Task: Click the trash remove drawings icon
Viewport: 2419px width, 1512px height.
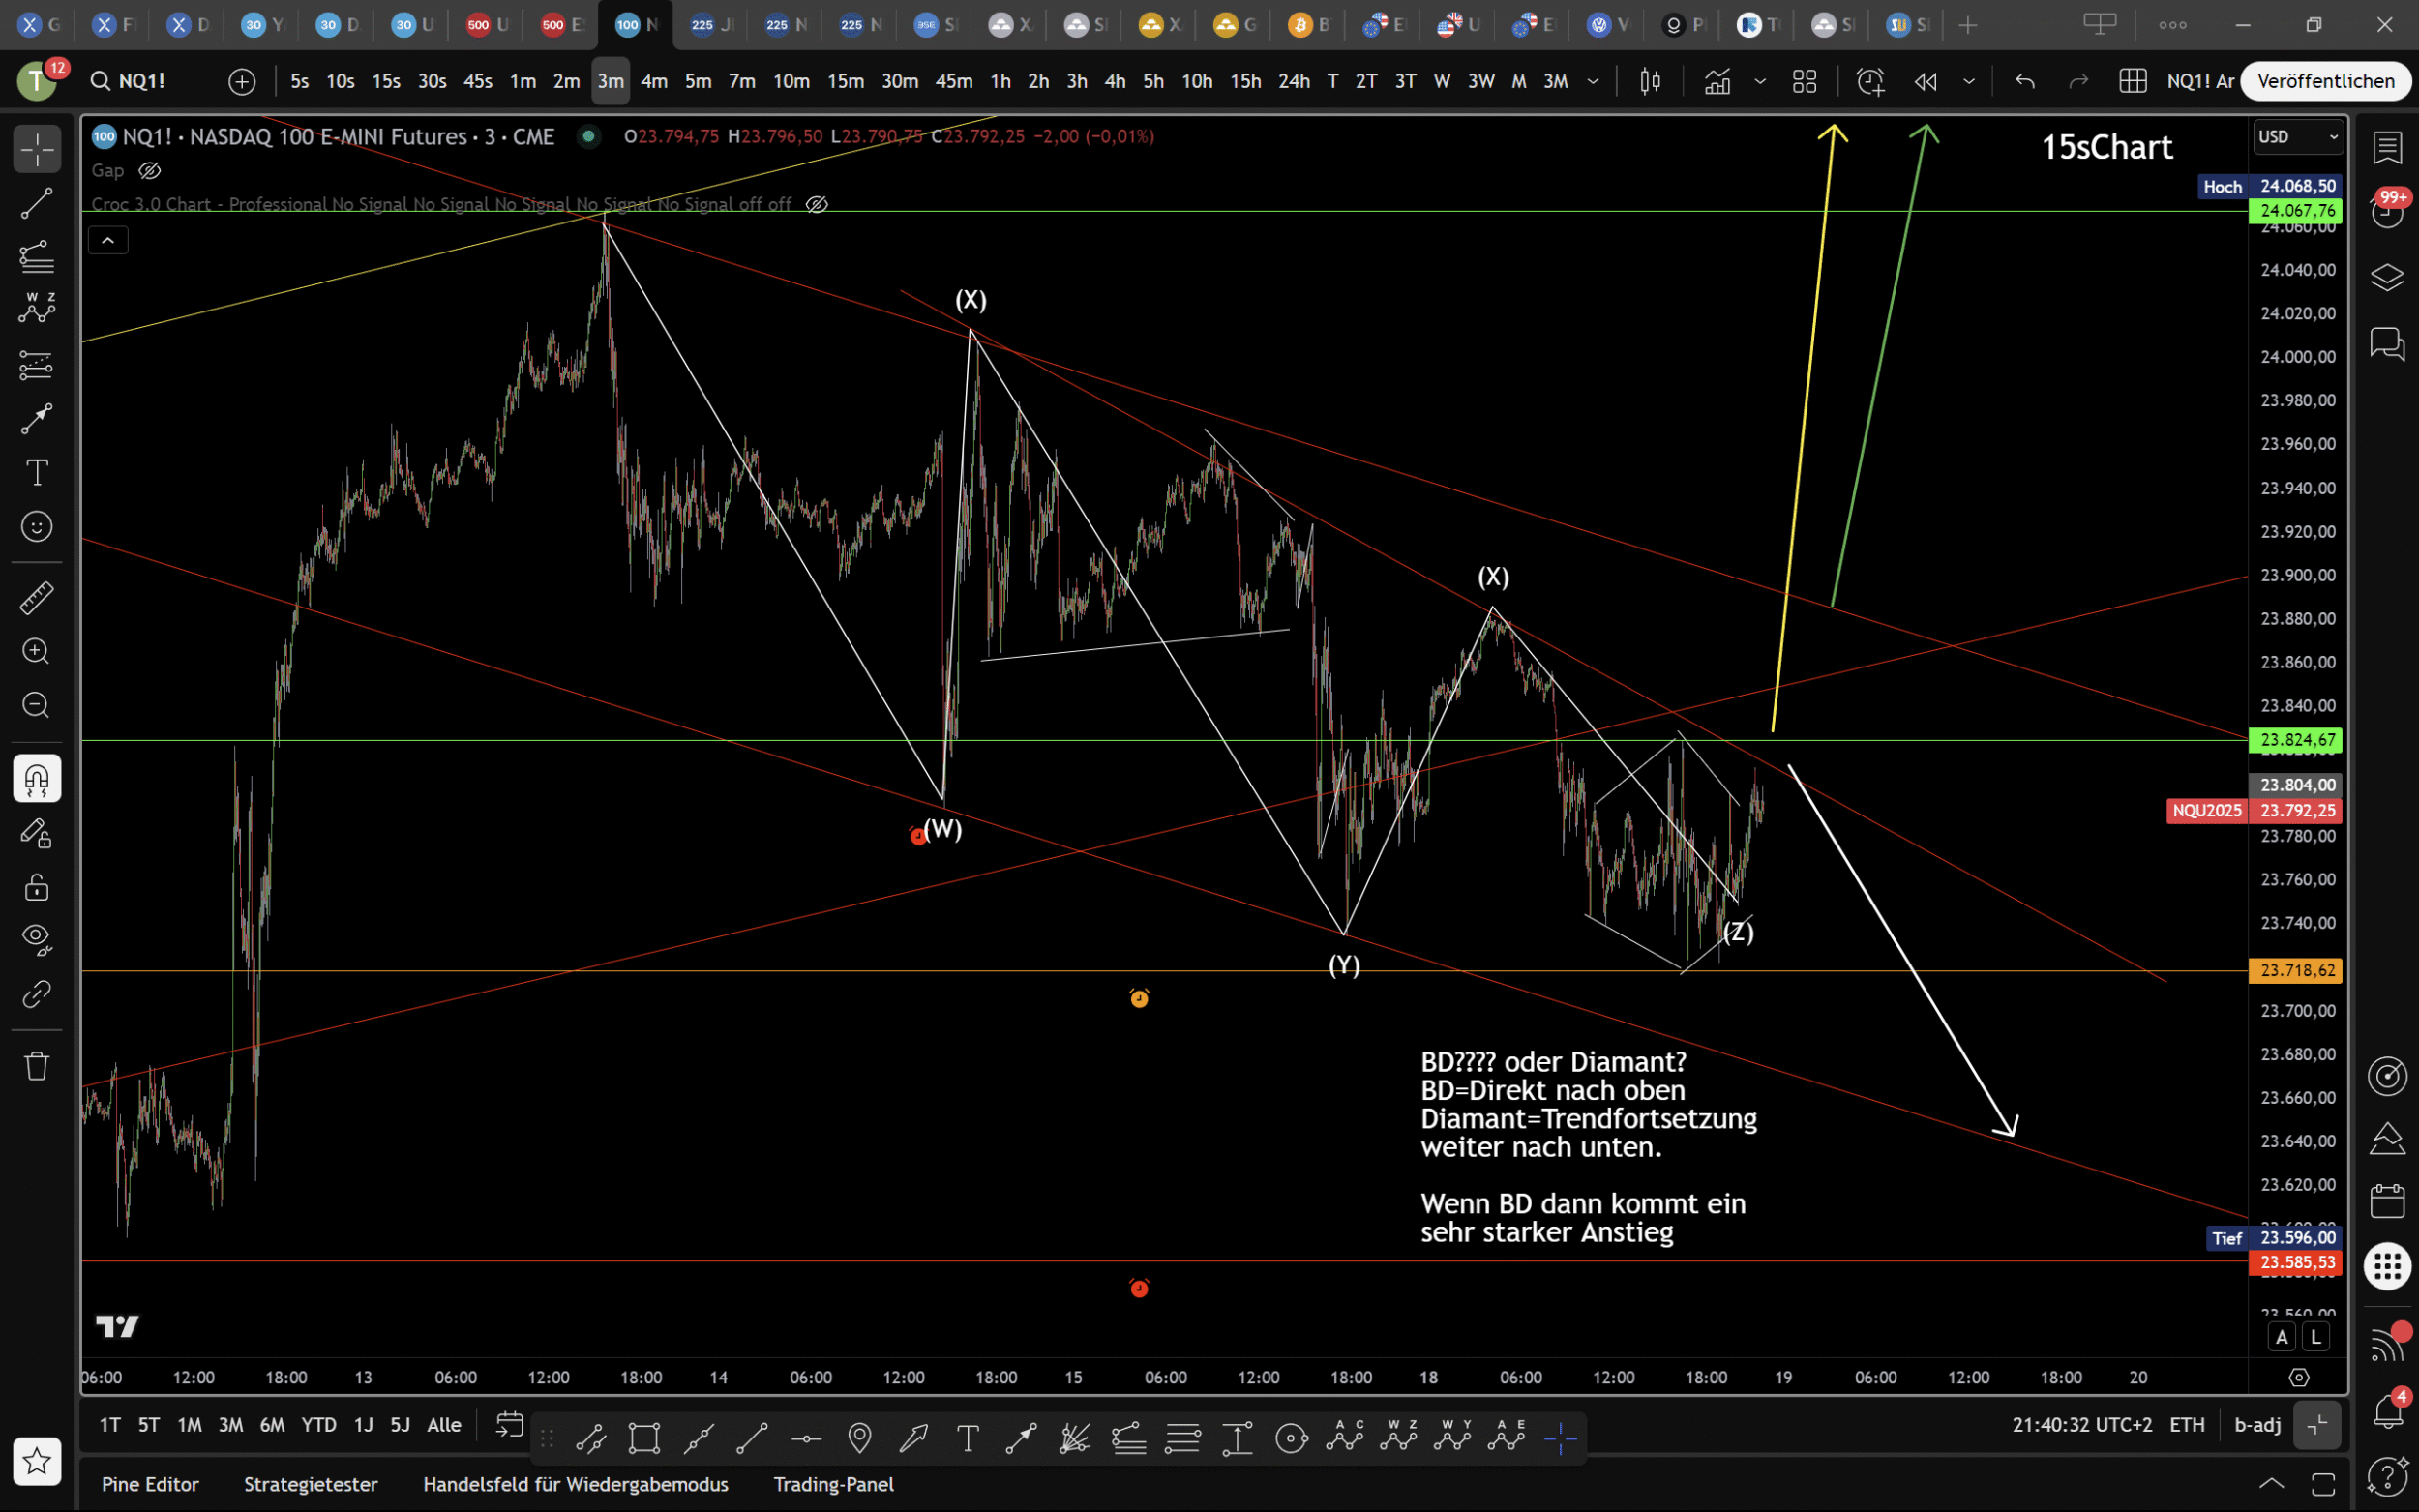Action: coord(37,1066)
